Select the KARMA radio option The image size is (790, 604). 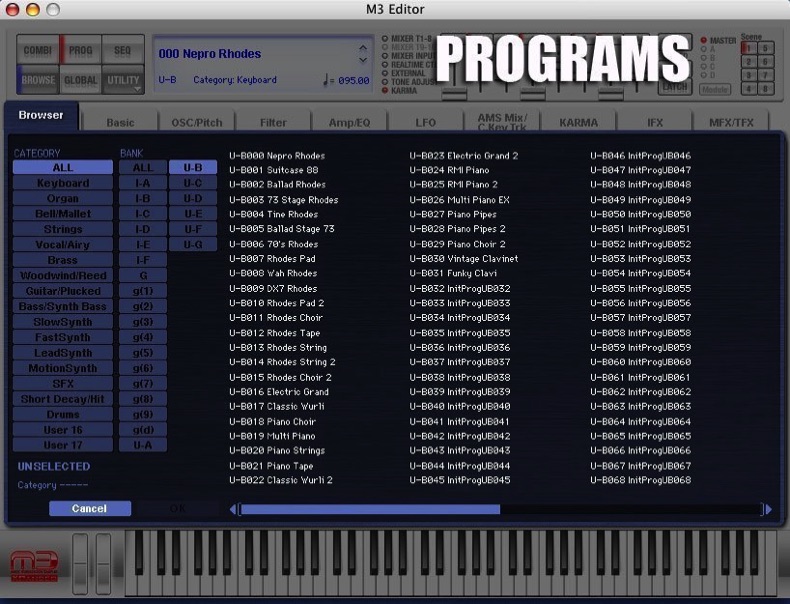click(385, 91)
